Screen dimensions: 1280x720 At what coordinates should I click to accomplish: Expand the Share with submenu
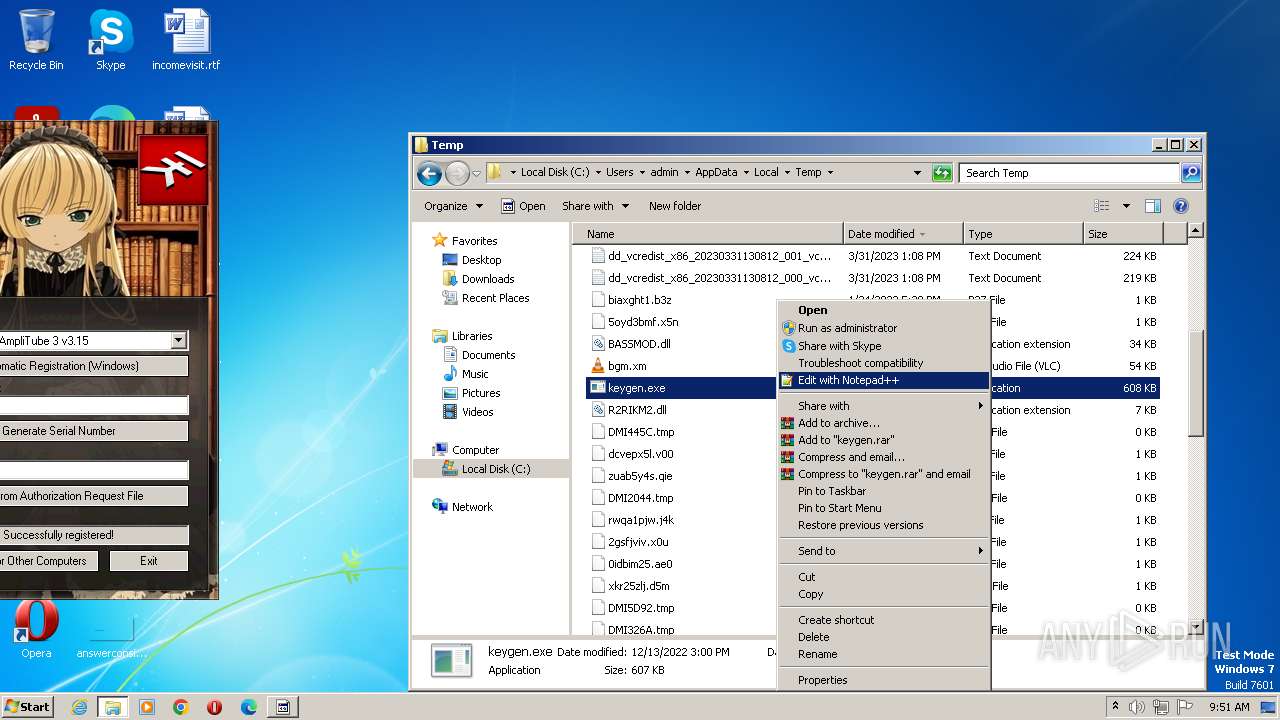pyautogui.click(x=884, y=406)
